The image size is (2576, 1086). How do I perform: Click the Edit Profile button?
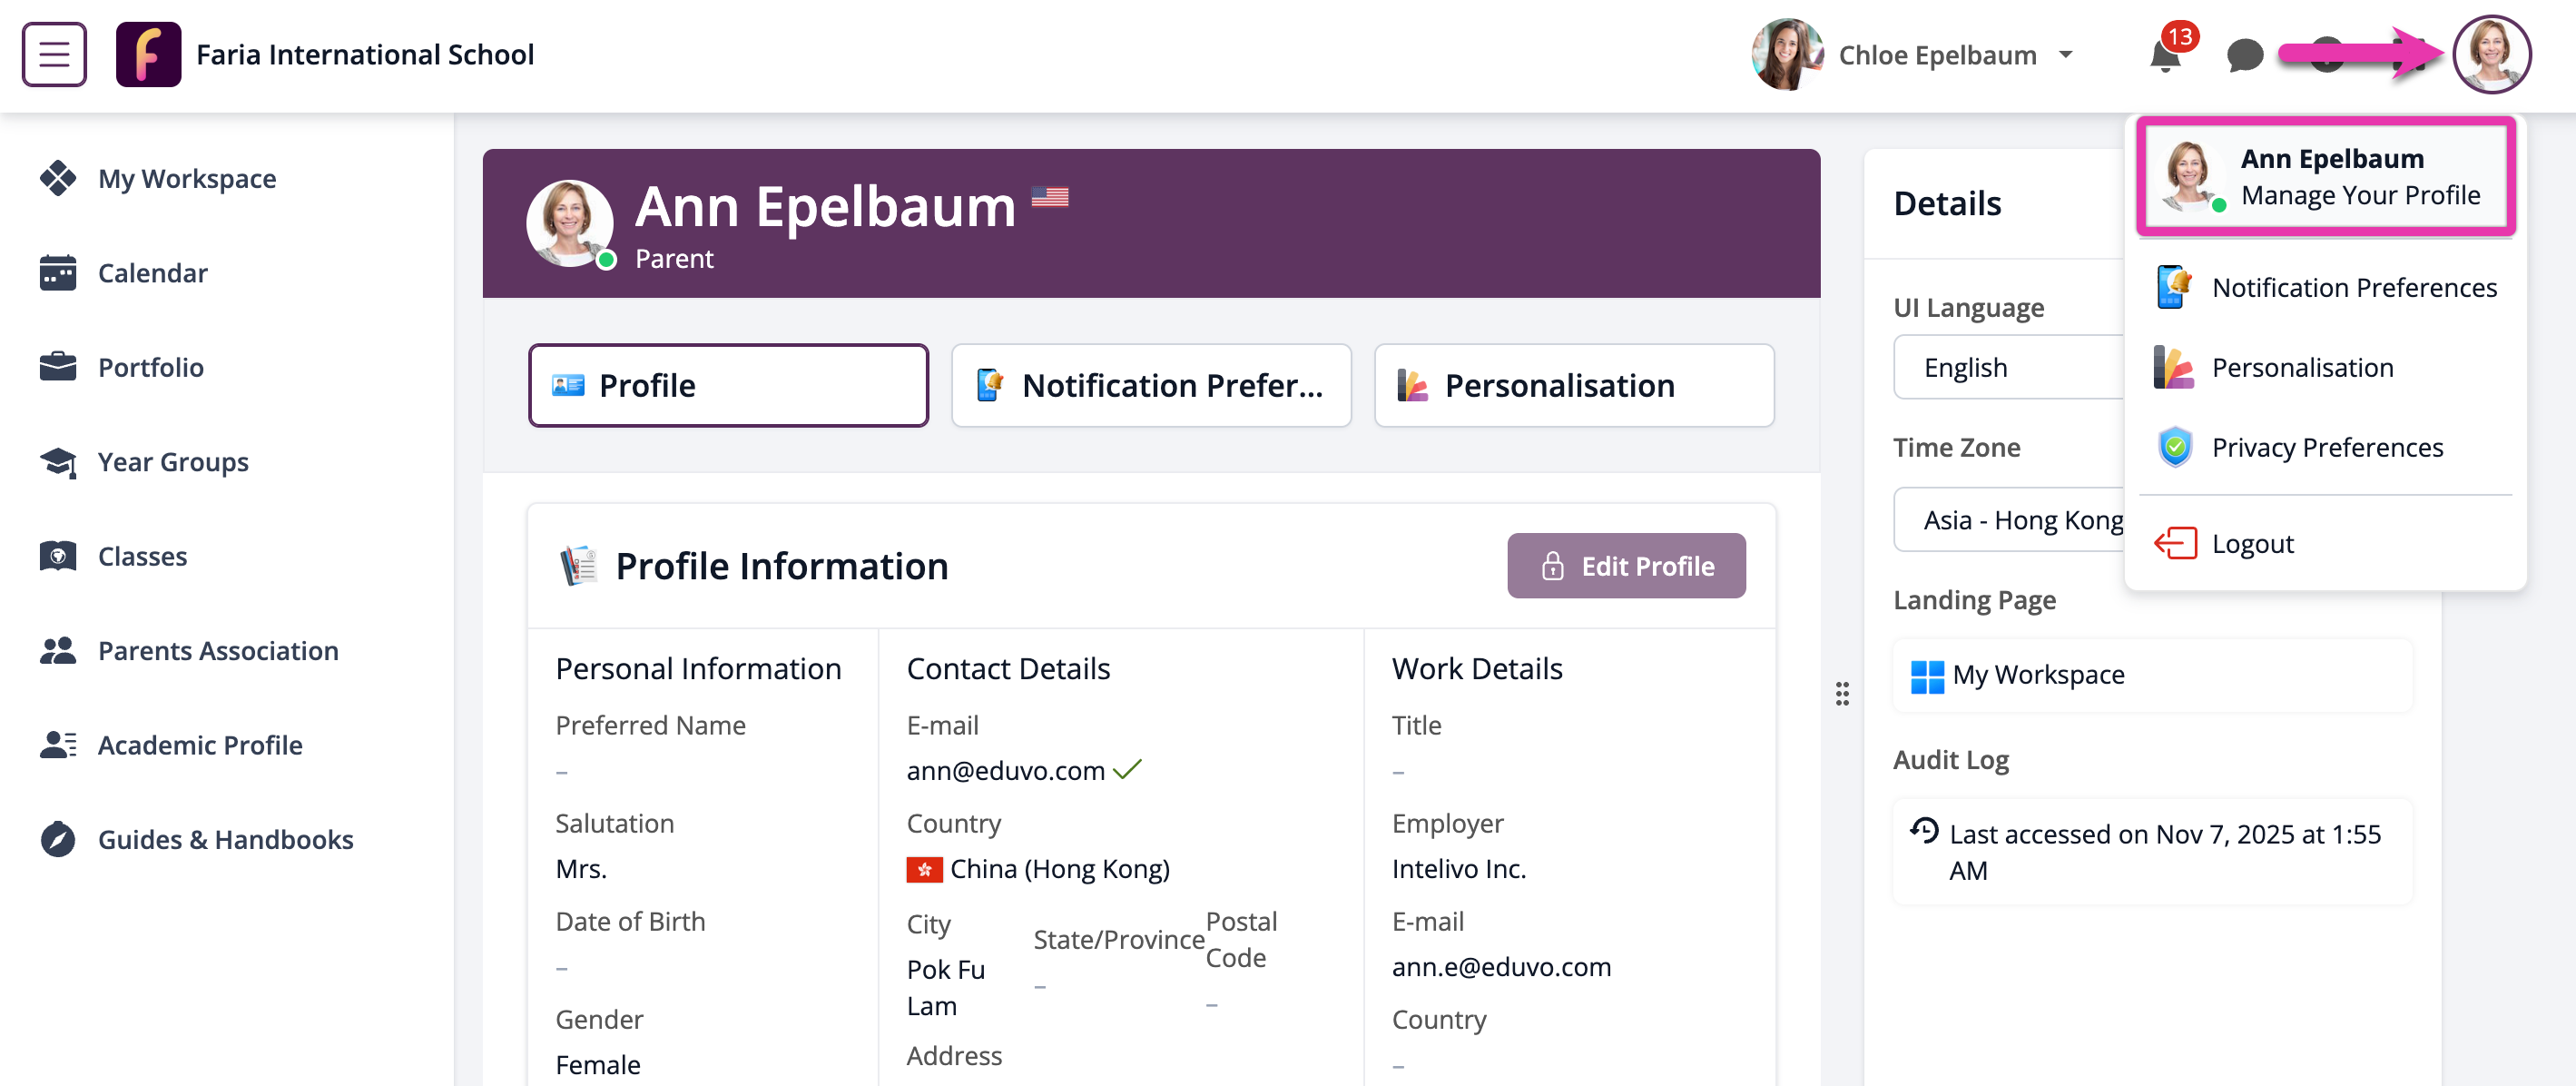coord(1626,565)
